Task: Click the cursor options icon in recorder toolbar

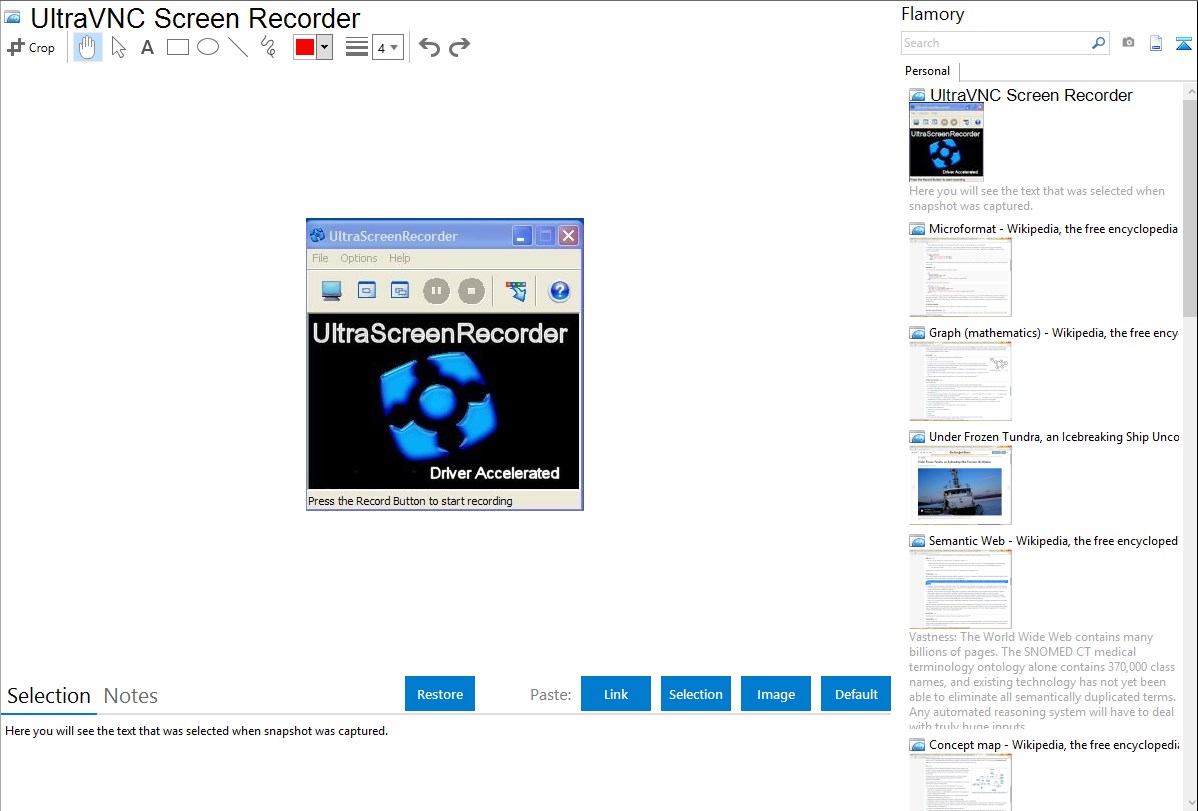Action: coord(516,291)
